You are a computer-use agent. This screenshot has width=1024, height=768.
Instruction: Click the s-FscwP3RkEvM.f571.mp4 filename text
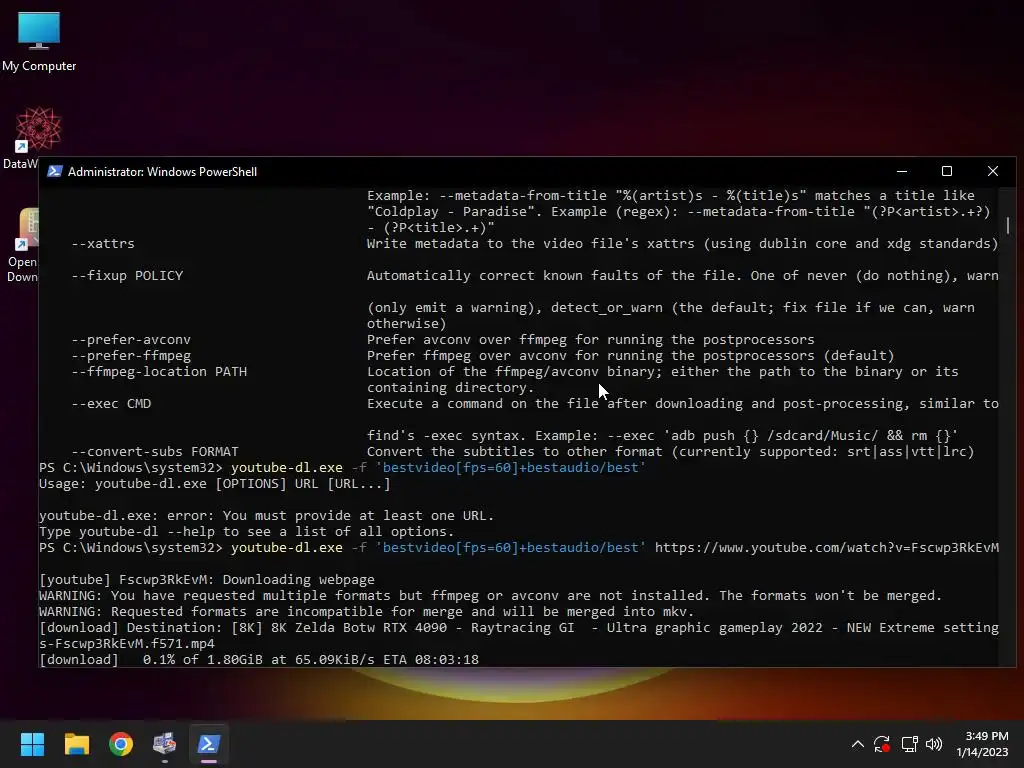coord(127,644)
